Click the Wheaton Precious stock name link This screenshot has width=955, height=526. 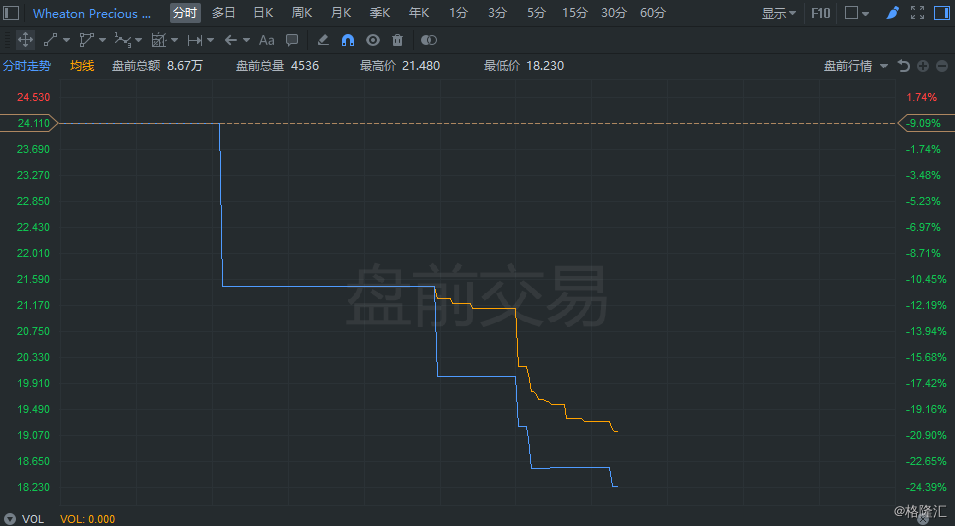(x=92, y=14)
